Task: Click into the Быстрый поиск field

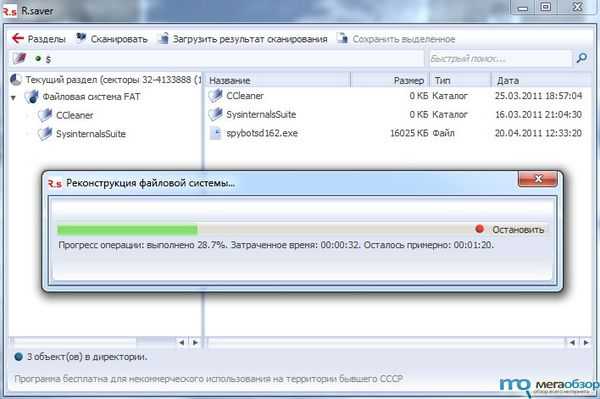Action: (500, 59)
